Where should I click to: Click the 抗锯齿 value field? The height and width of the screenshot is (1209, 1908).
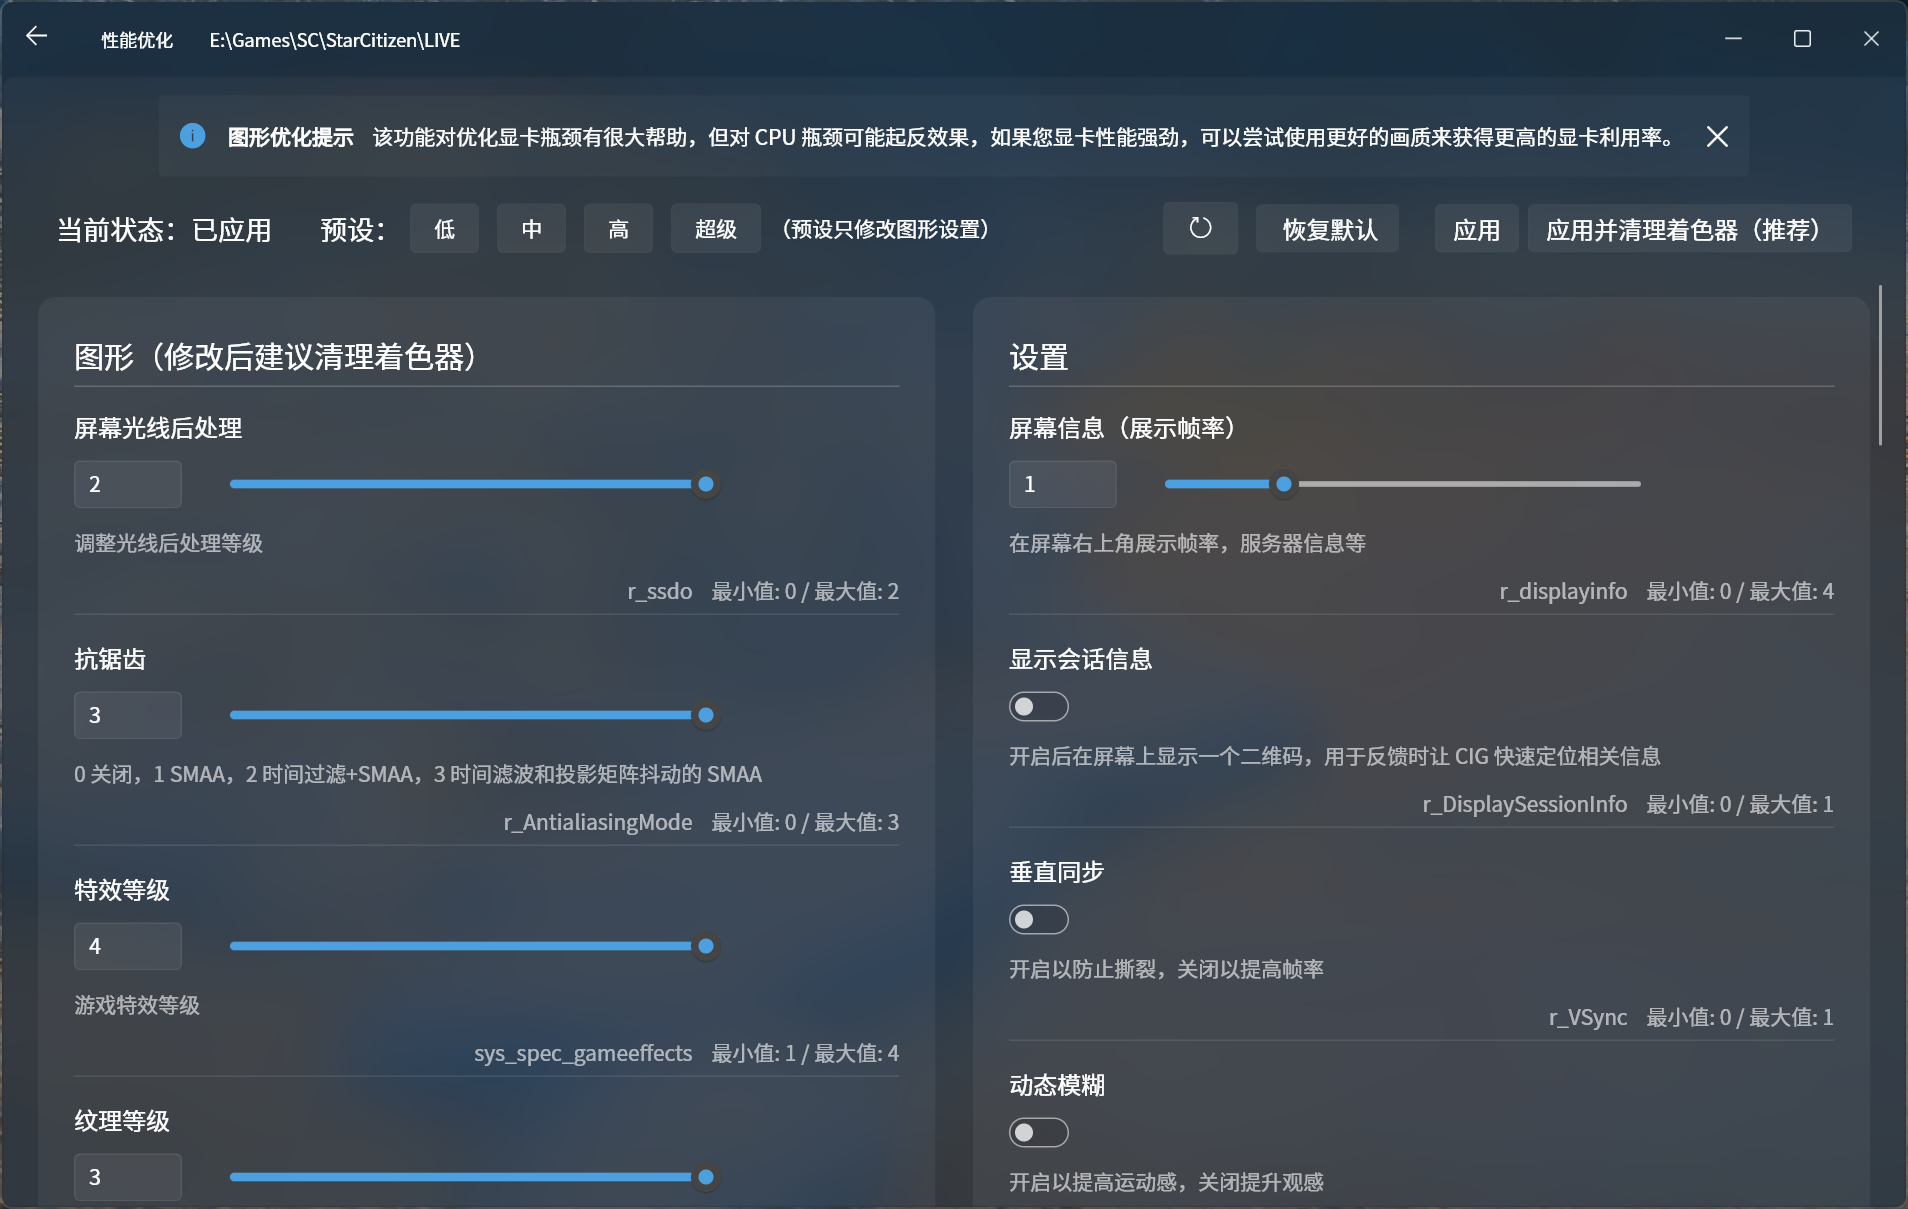point(128,715)
